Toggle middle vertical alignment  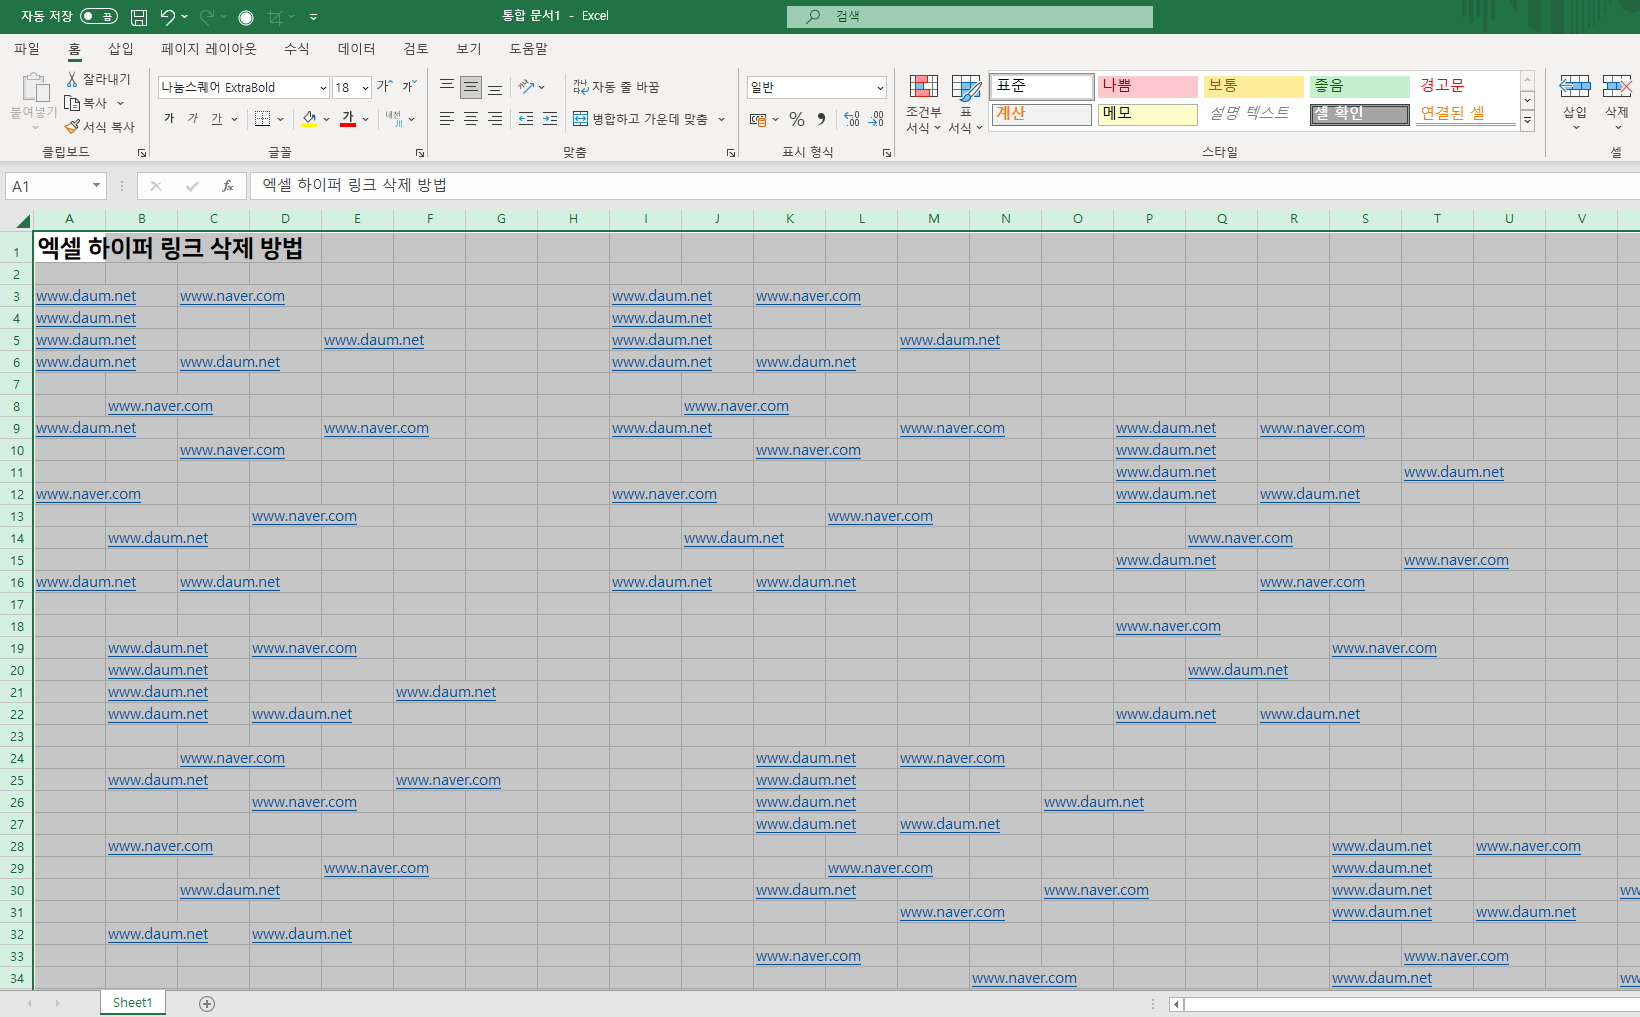point(471,87)
